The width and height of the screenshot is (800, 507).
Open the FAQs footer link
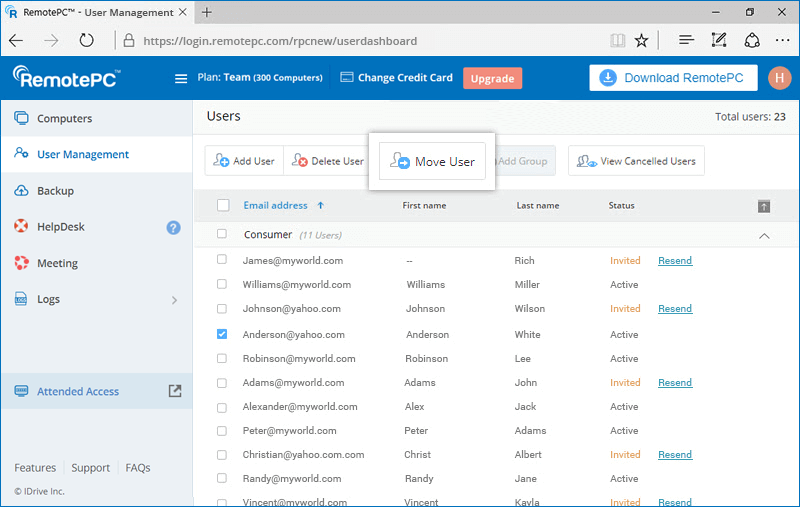[x=138, y=468]
